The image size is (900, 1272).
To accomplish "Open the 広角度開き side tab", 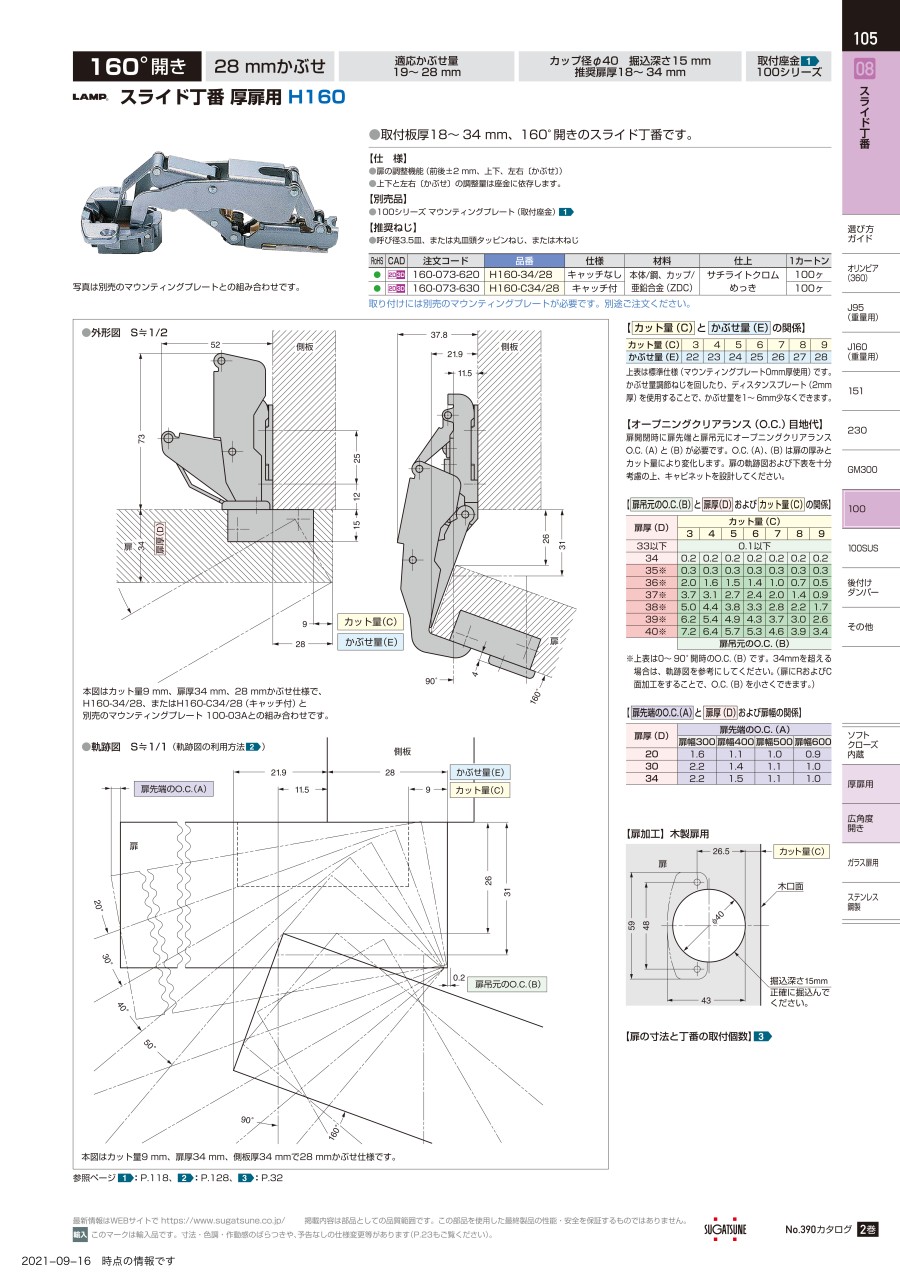I will coord(862,823).
